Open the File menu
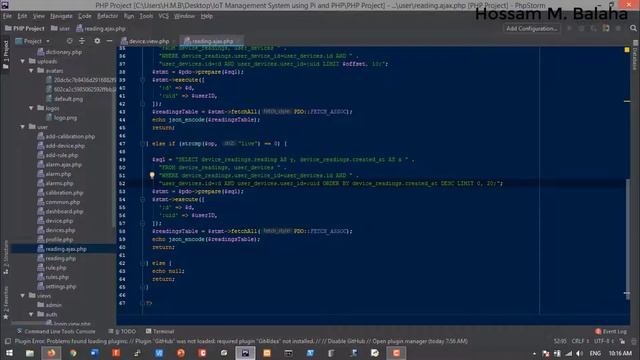Screen dimensions: 640x360 pos(7,16)
